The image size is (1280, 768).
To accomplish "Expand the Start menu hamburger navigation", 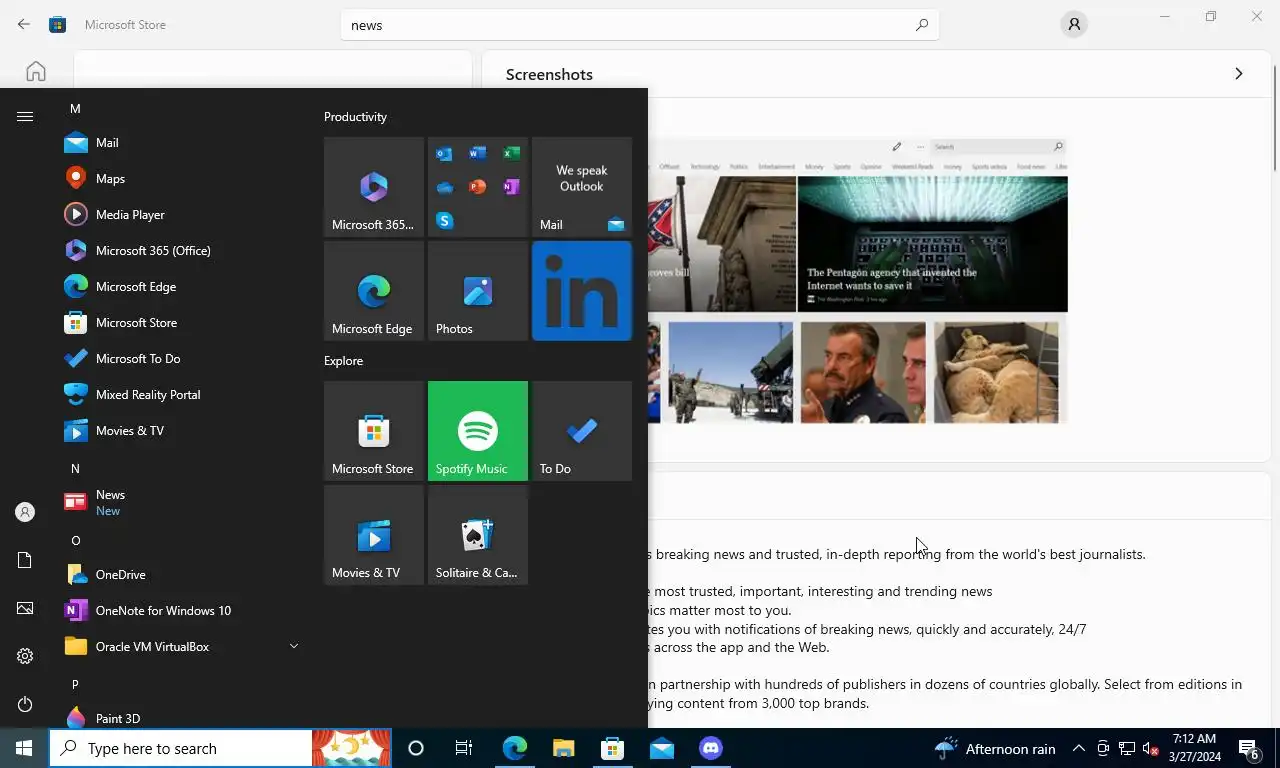I will coord(25,117).
